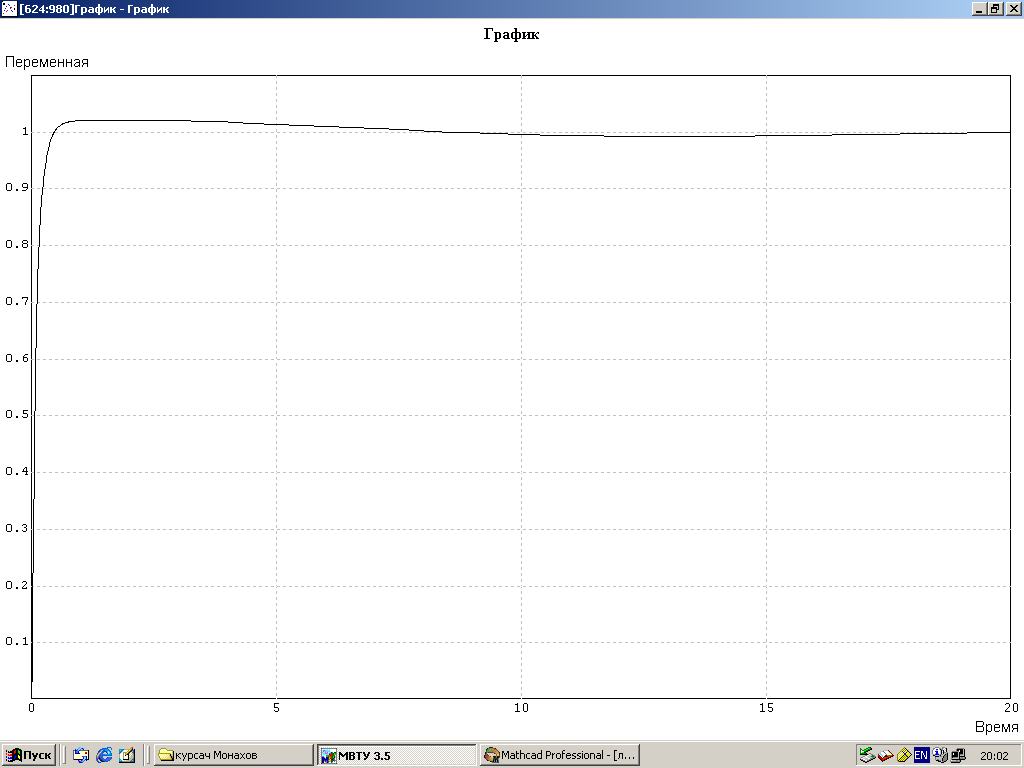Click the yellow diamond tray icon
1024x768 pixels.
pyautogui.click(x=904, y=756)
